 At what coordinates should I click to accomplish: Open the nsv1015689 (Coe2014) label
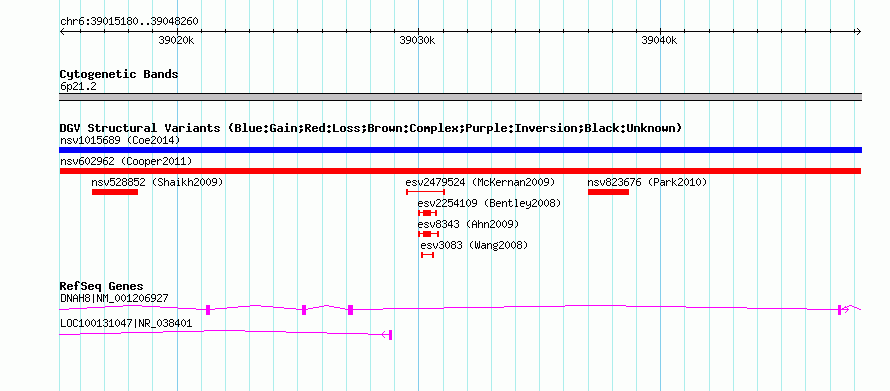120,140
